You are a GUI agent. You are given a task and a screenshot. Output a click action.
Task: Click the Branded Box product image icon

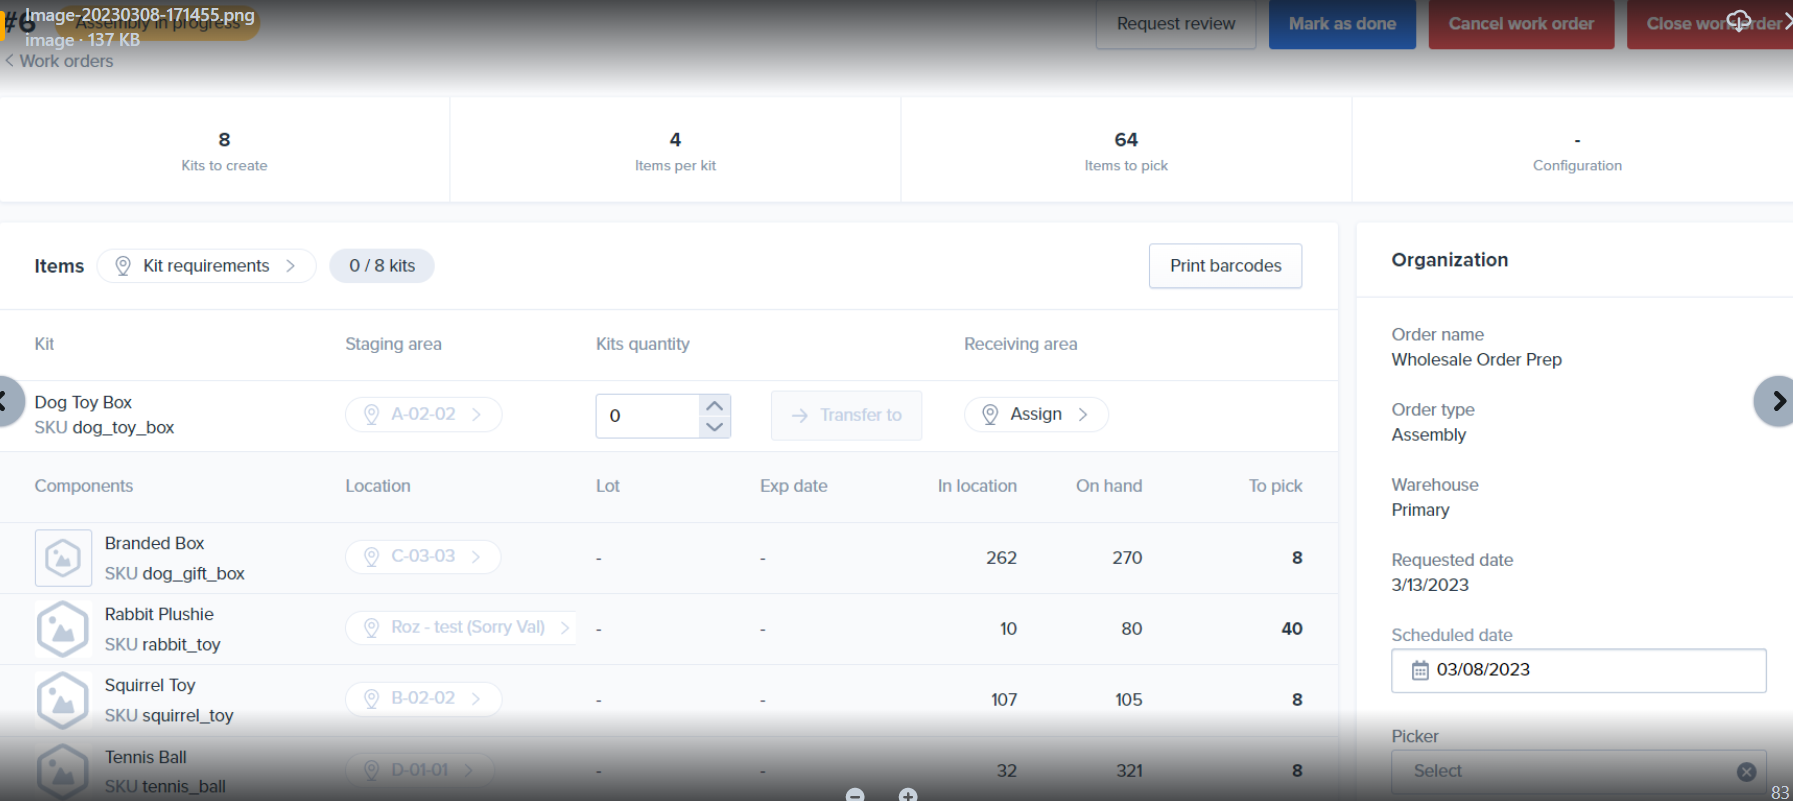click(x=63, y=558)
